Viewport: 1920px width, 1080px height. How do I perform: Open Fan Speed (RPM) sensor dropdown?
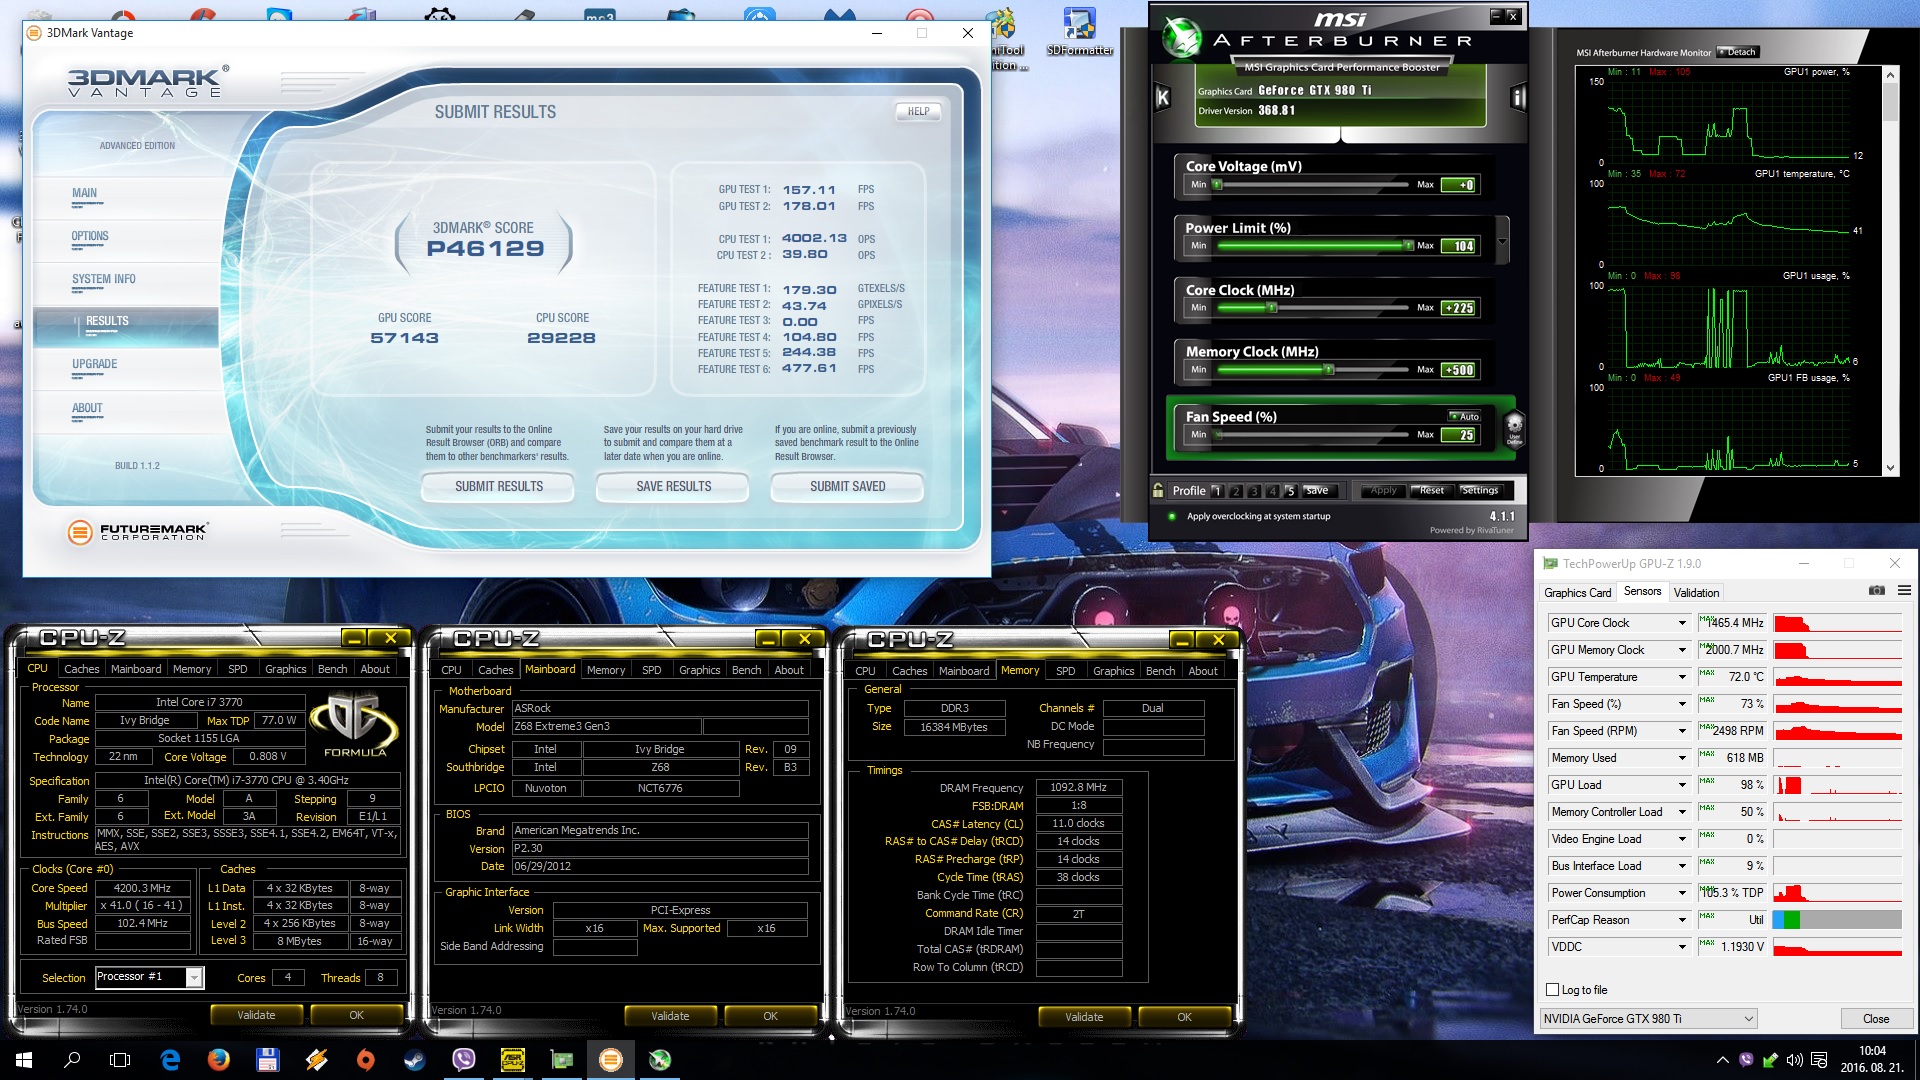click(1682, 731)
